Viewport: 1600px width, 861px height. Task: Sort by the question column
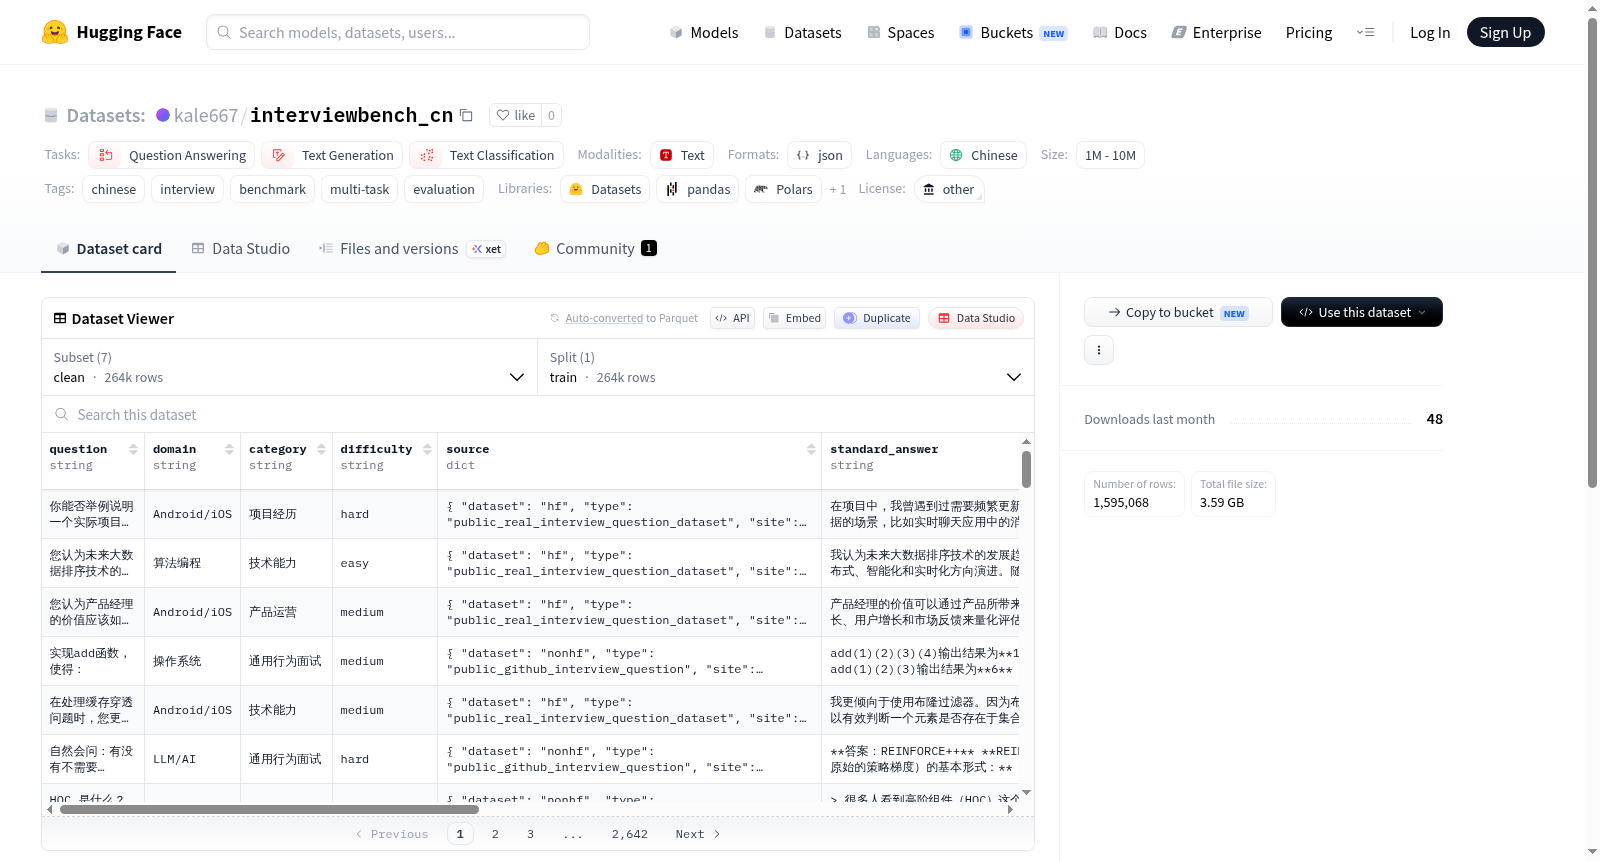coord(133,450)
